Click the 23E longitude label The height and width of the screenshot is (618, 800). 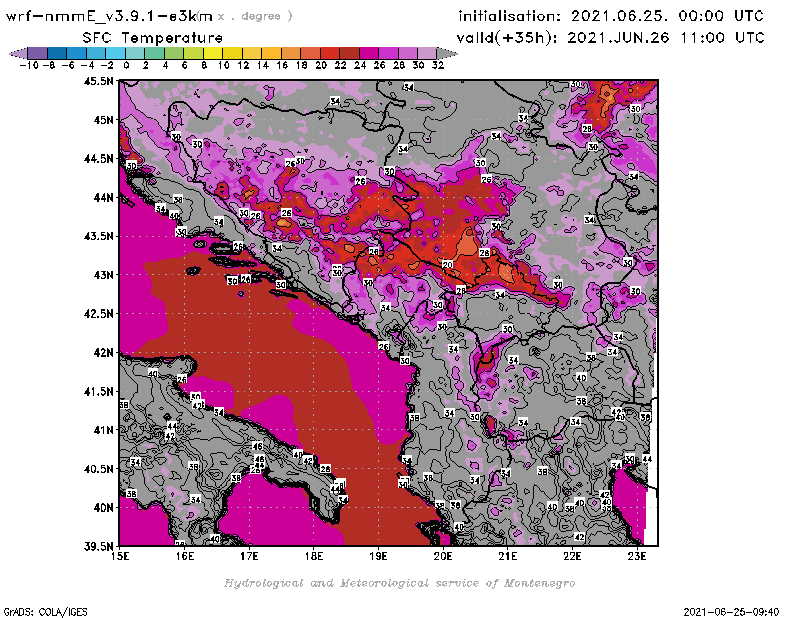pyautogui.click(x=637, y=556)
